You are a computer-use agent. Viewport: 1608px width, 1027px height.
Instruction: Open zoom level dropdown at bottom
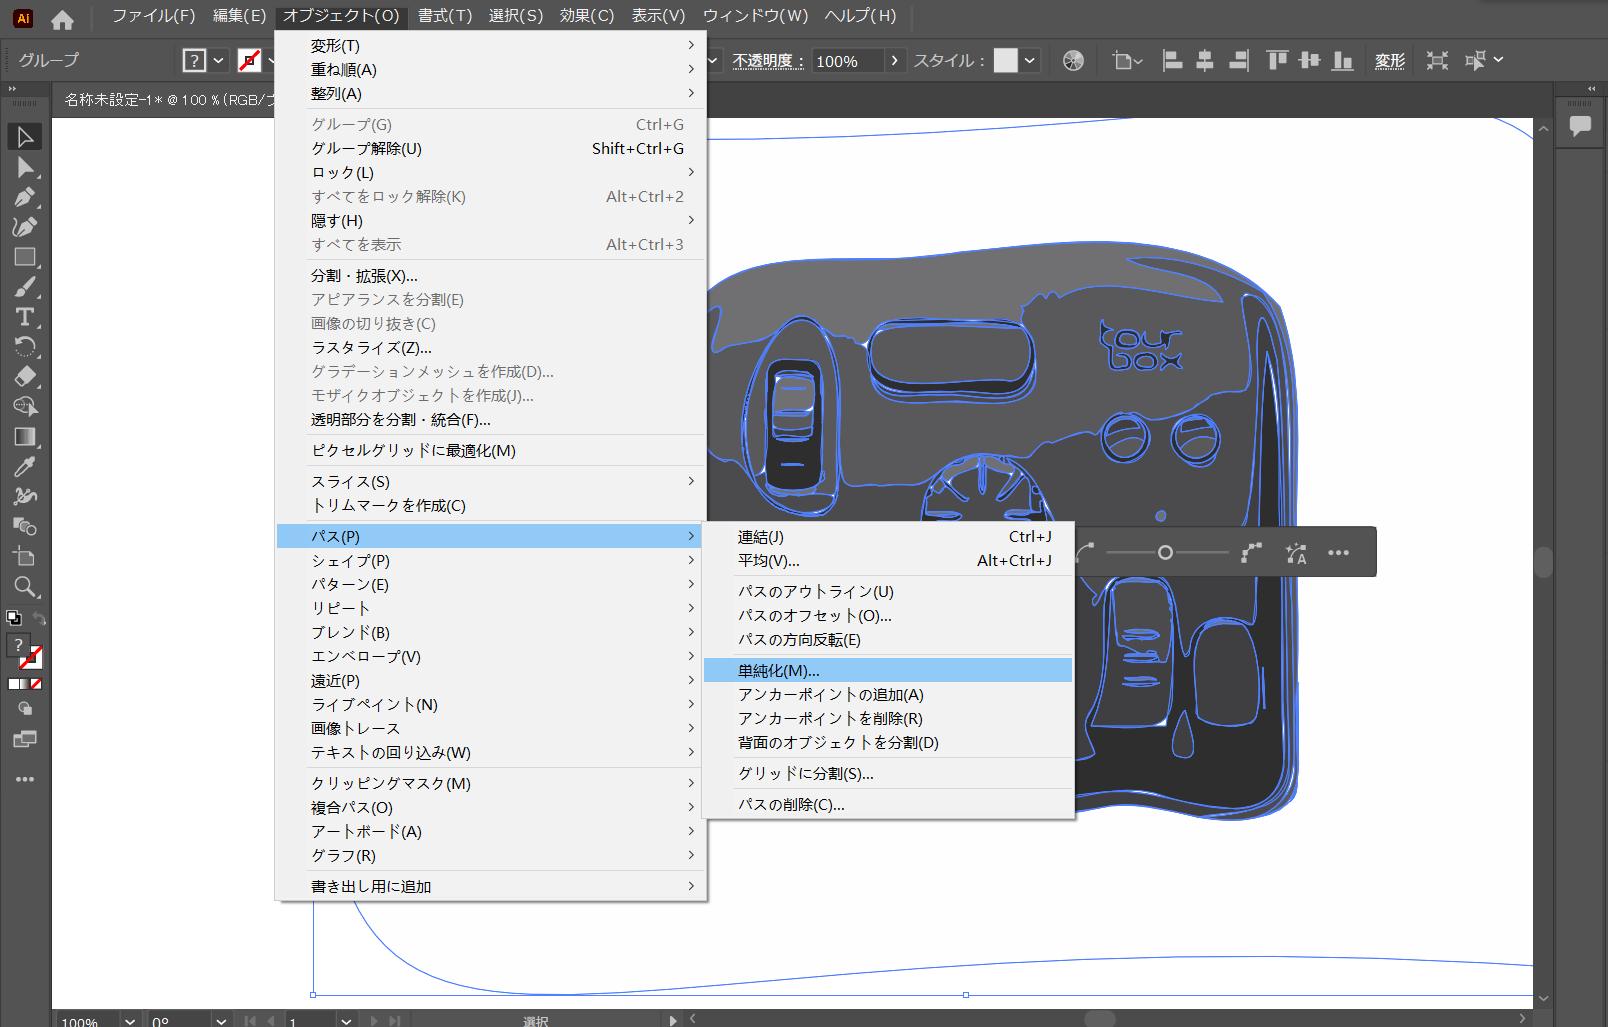coord(129,1020)
